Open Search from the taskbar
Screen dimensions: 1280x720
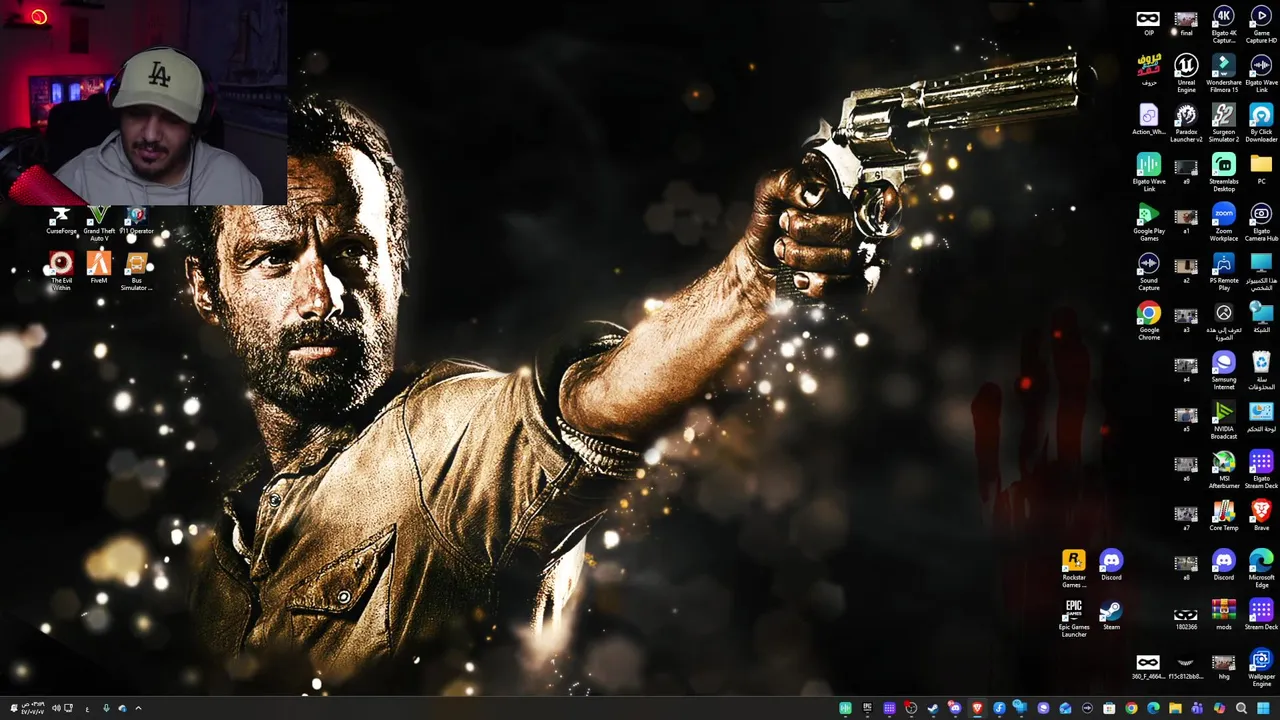pos(1241,708)
